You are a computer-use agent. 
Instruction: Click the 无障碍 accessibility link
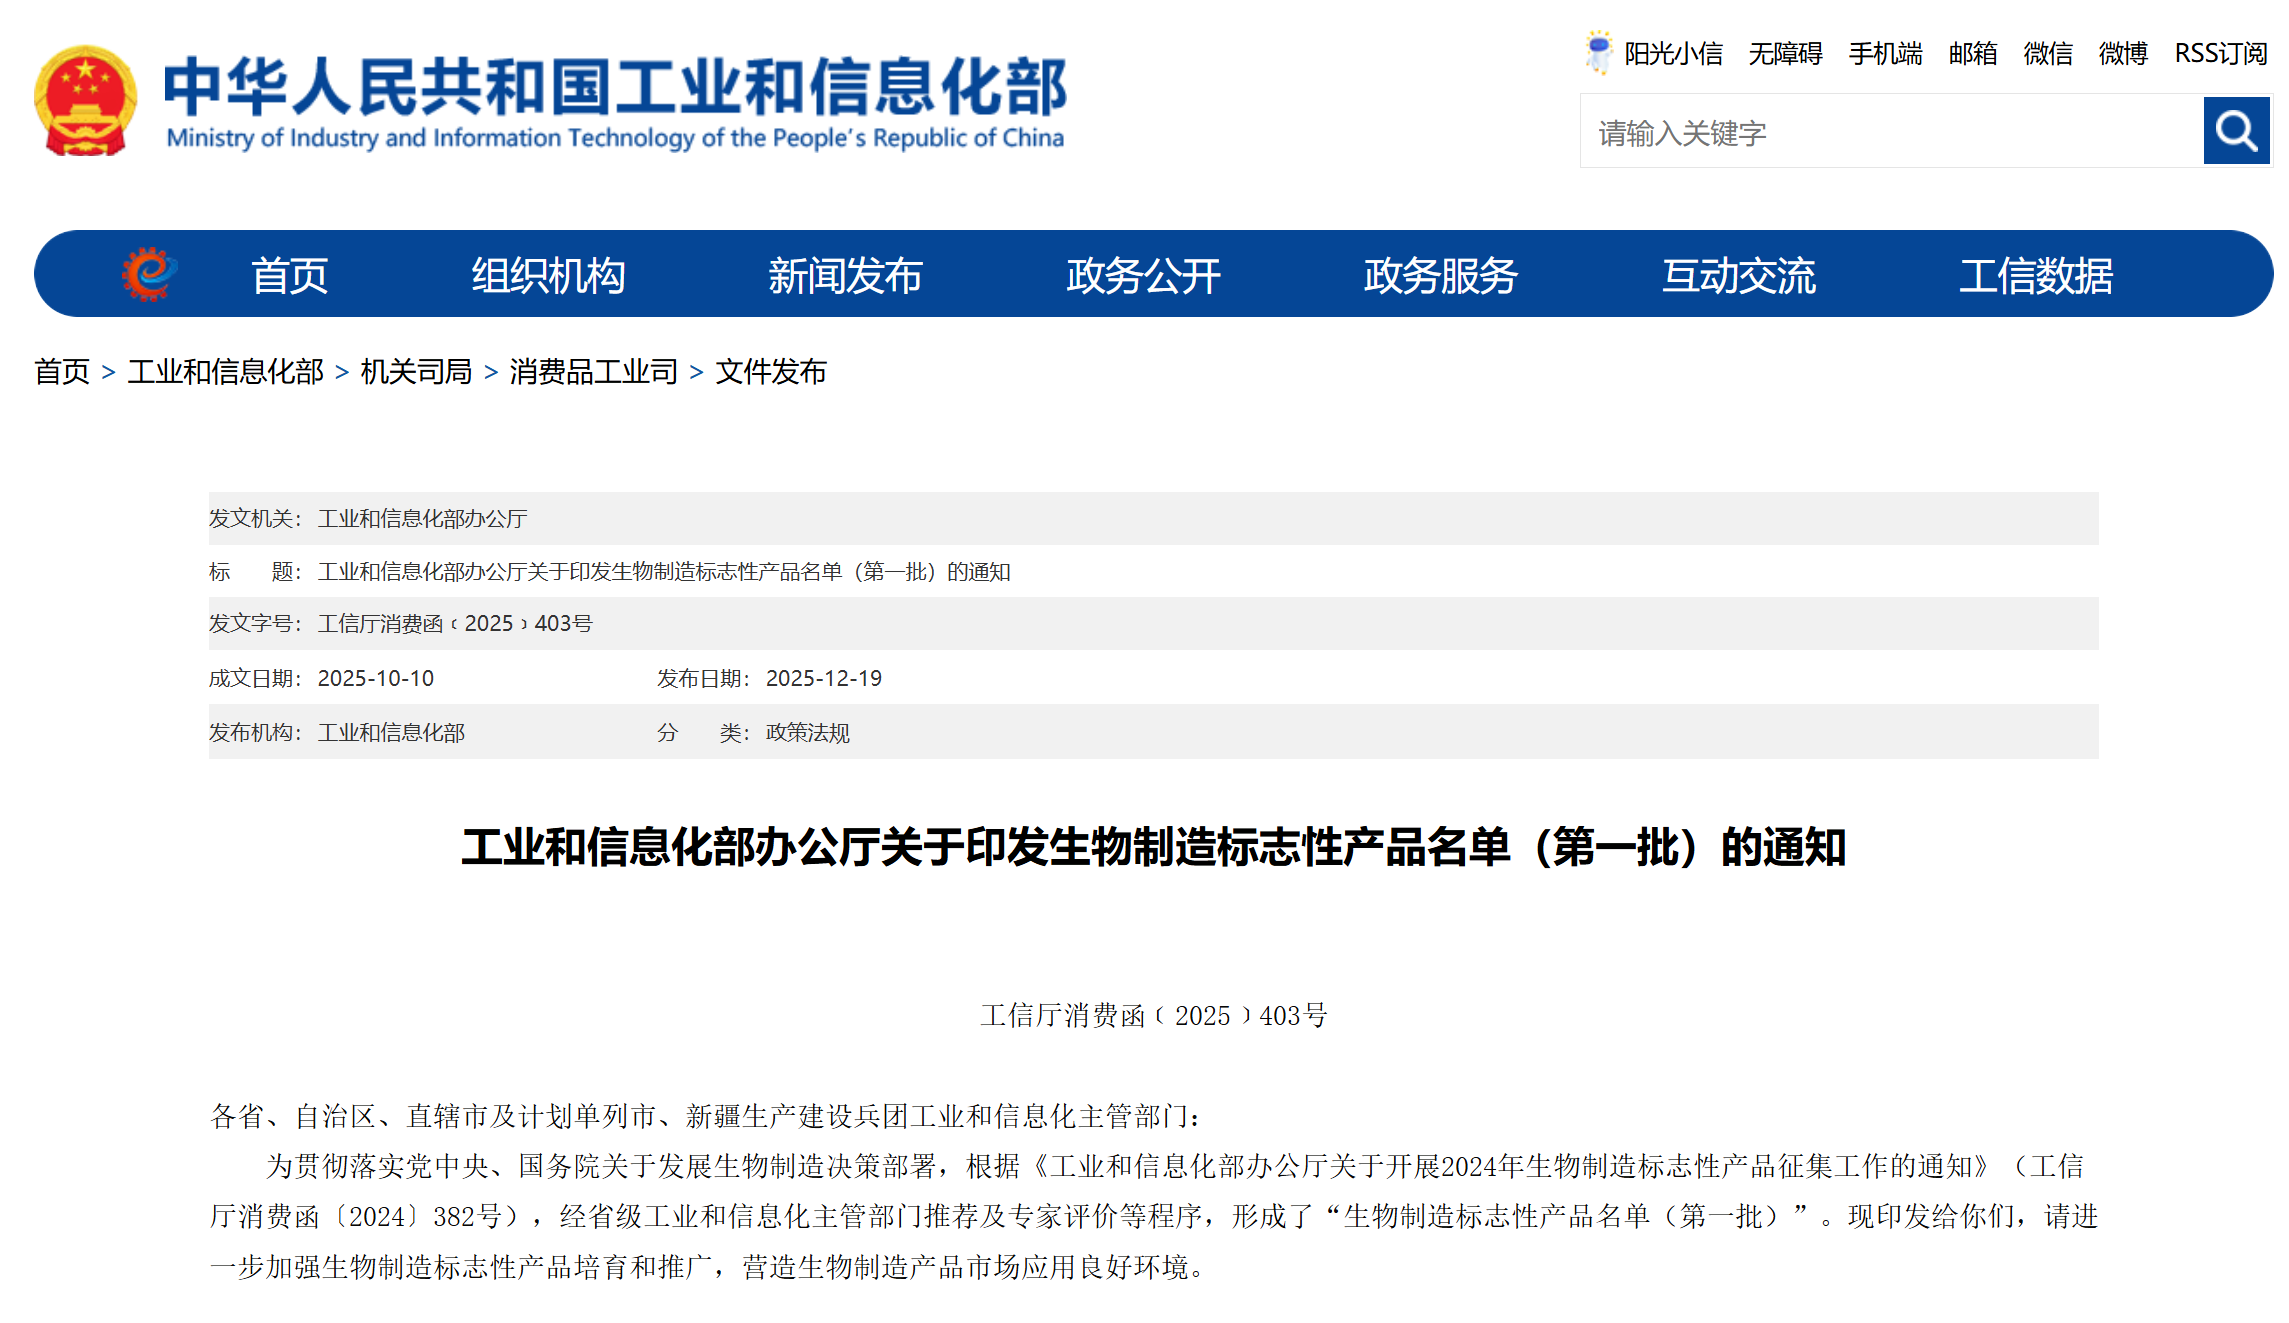point(1785,53)
